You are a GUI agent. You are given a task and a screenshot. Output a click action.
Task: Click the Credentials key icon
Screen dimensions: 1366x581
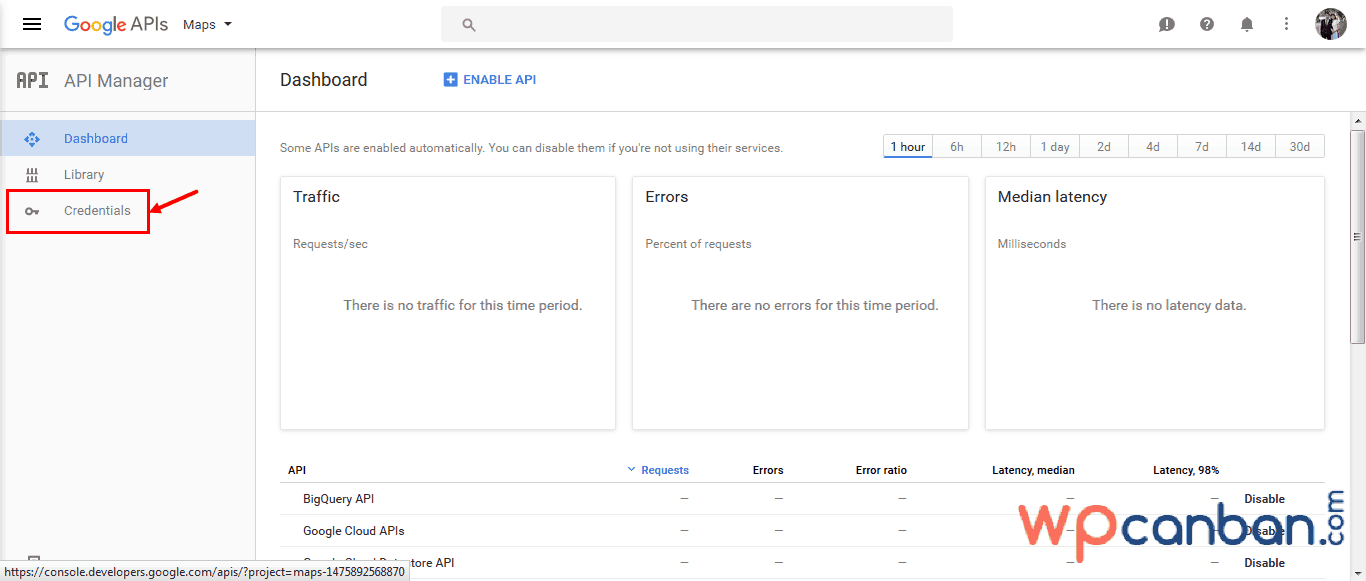coord(32,211)
